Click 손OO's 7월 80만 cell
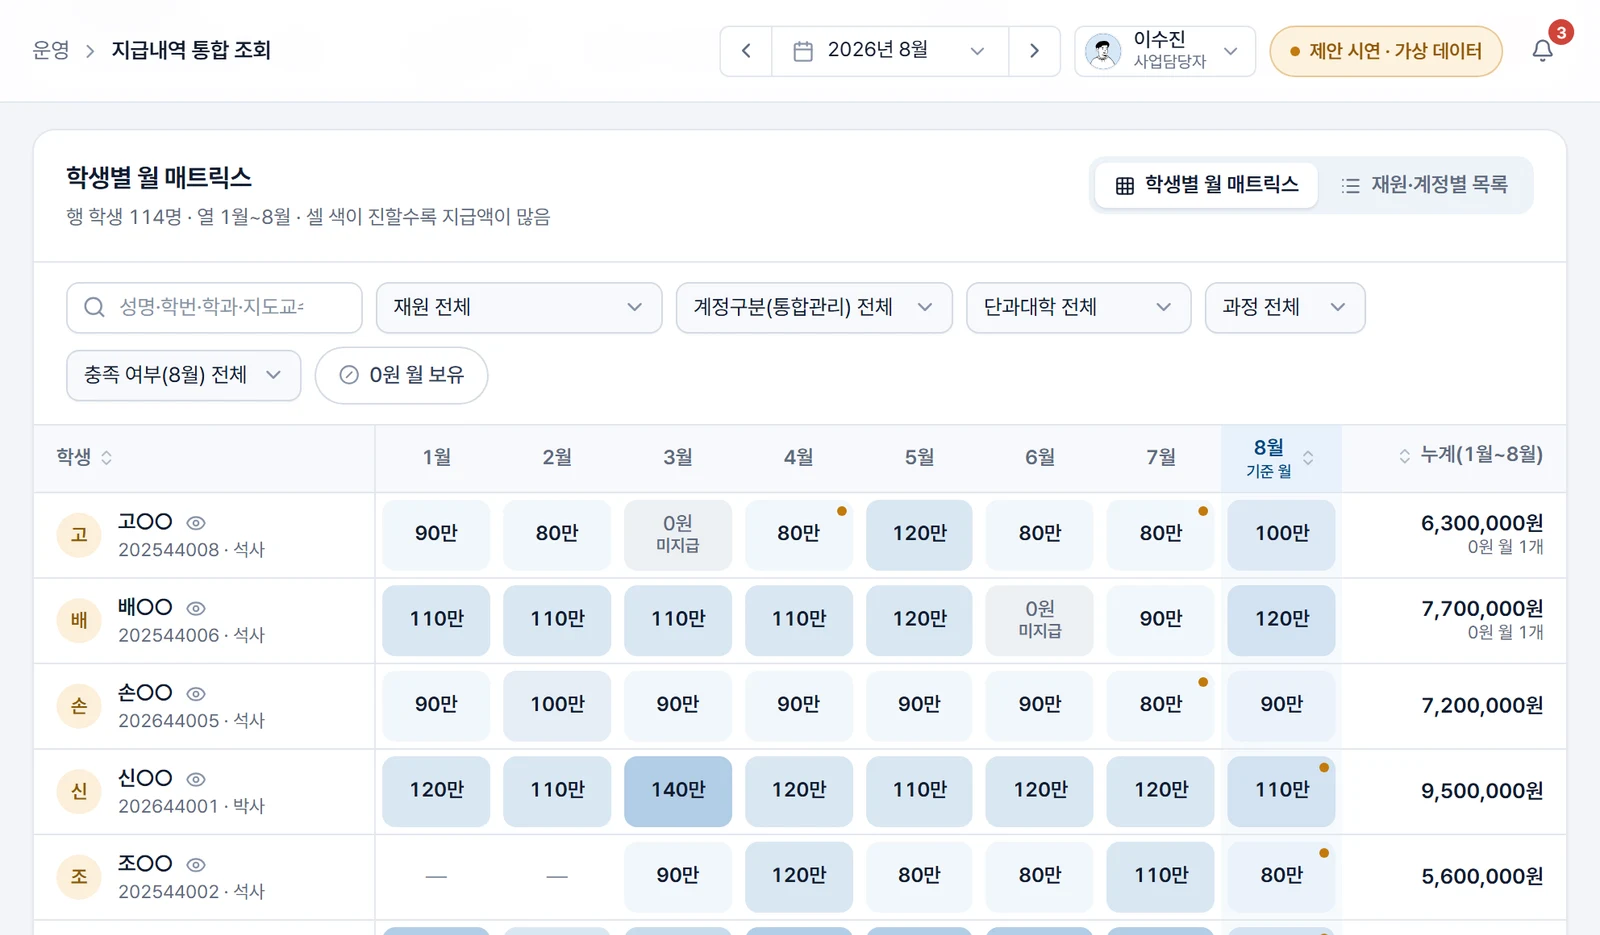The width and height of the screenshot is (1600, 935). 1160,706
